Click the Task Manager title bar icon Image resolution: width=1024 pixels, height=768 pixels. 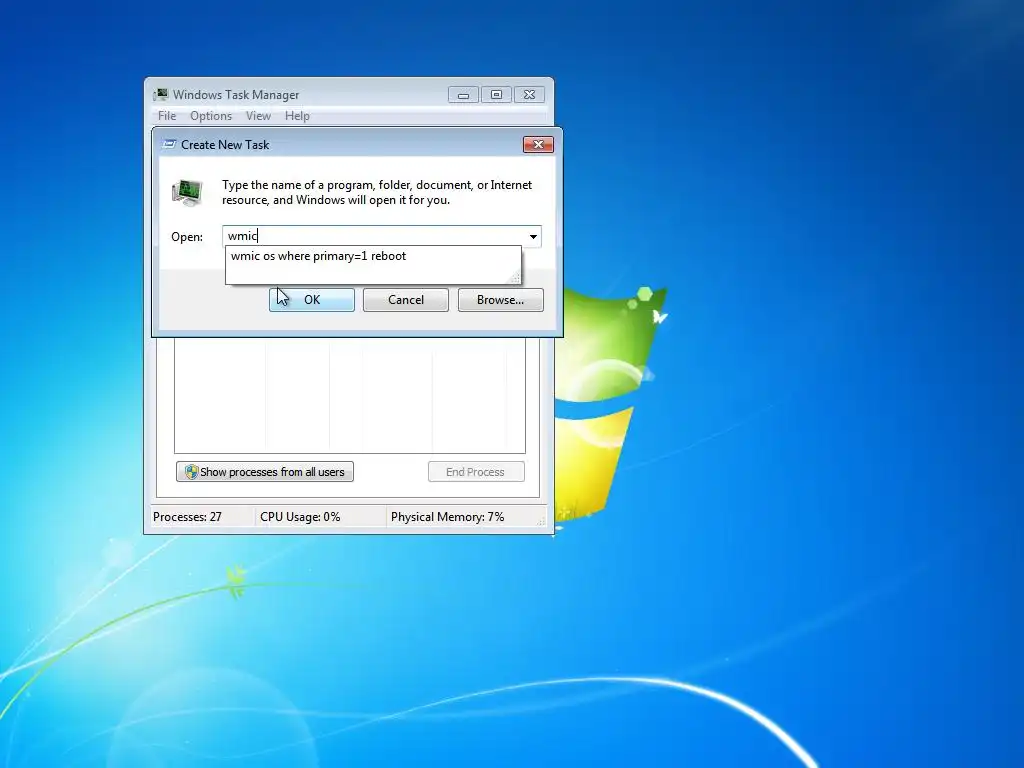coord(161,95)
